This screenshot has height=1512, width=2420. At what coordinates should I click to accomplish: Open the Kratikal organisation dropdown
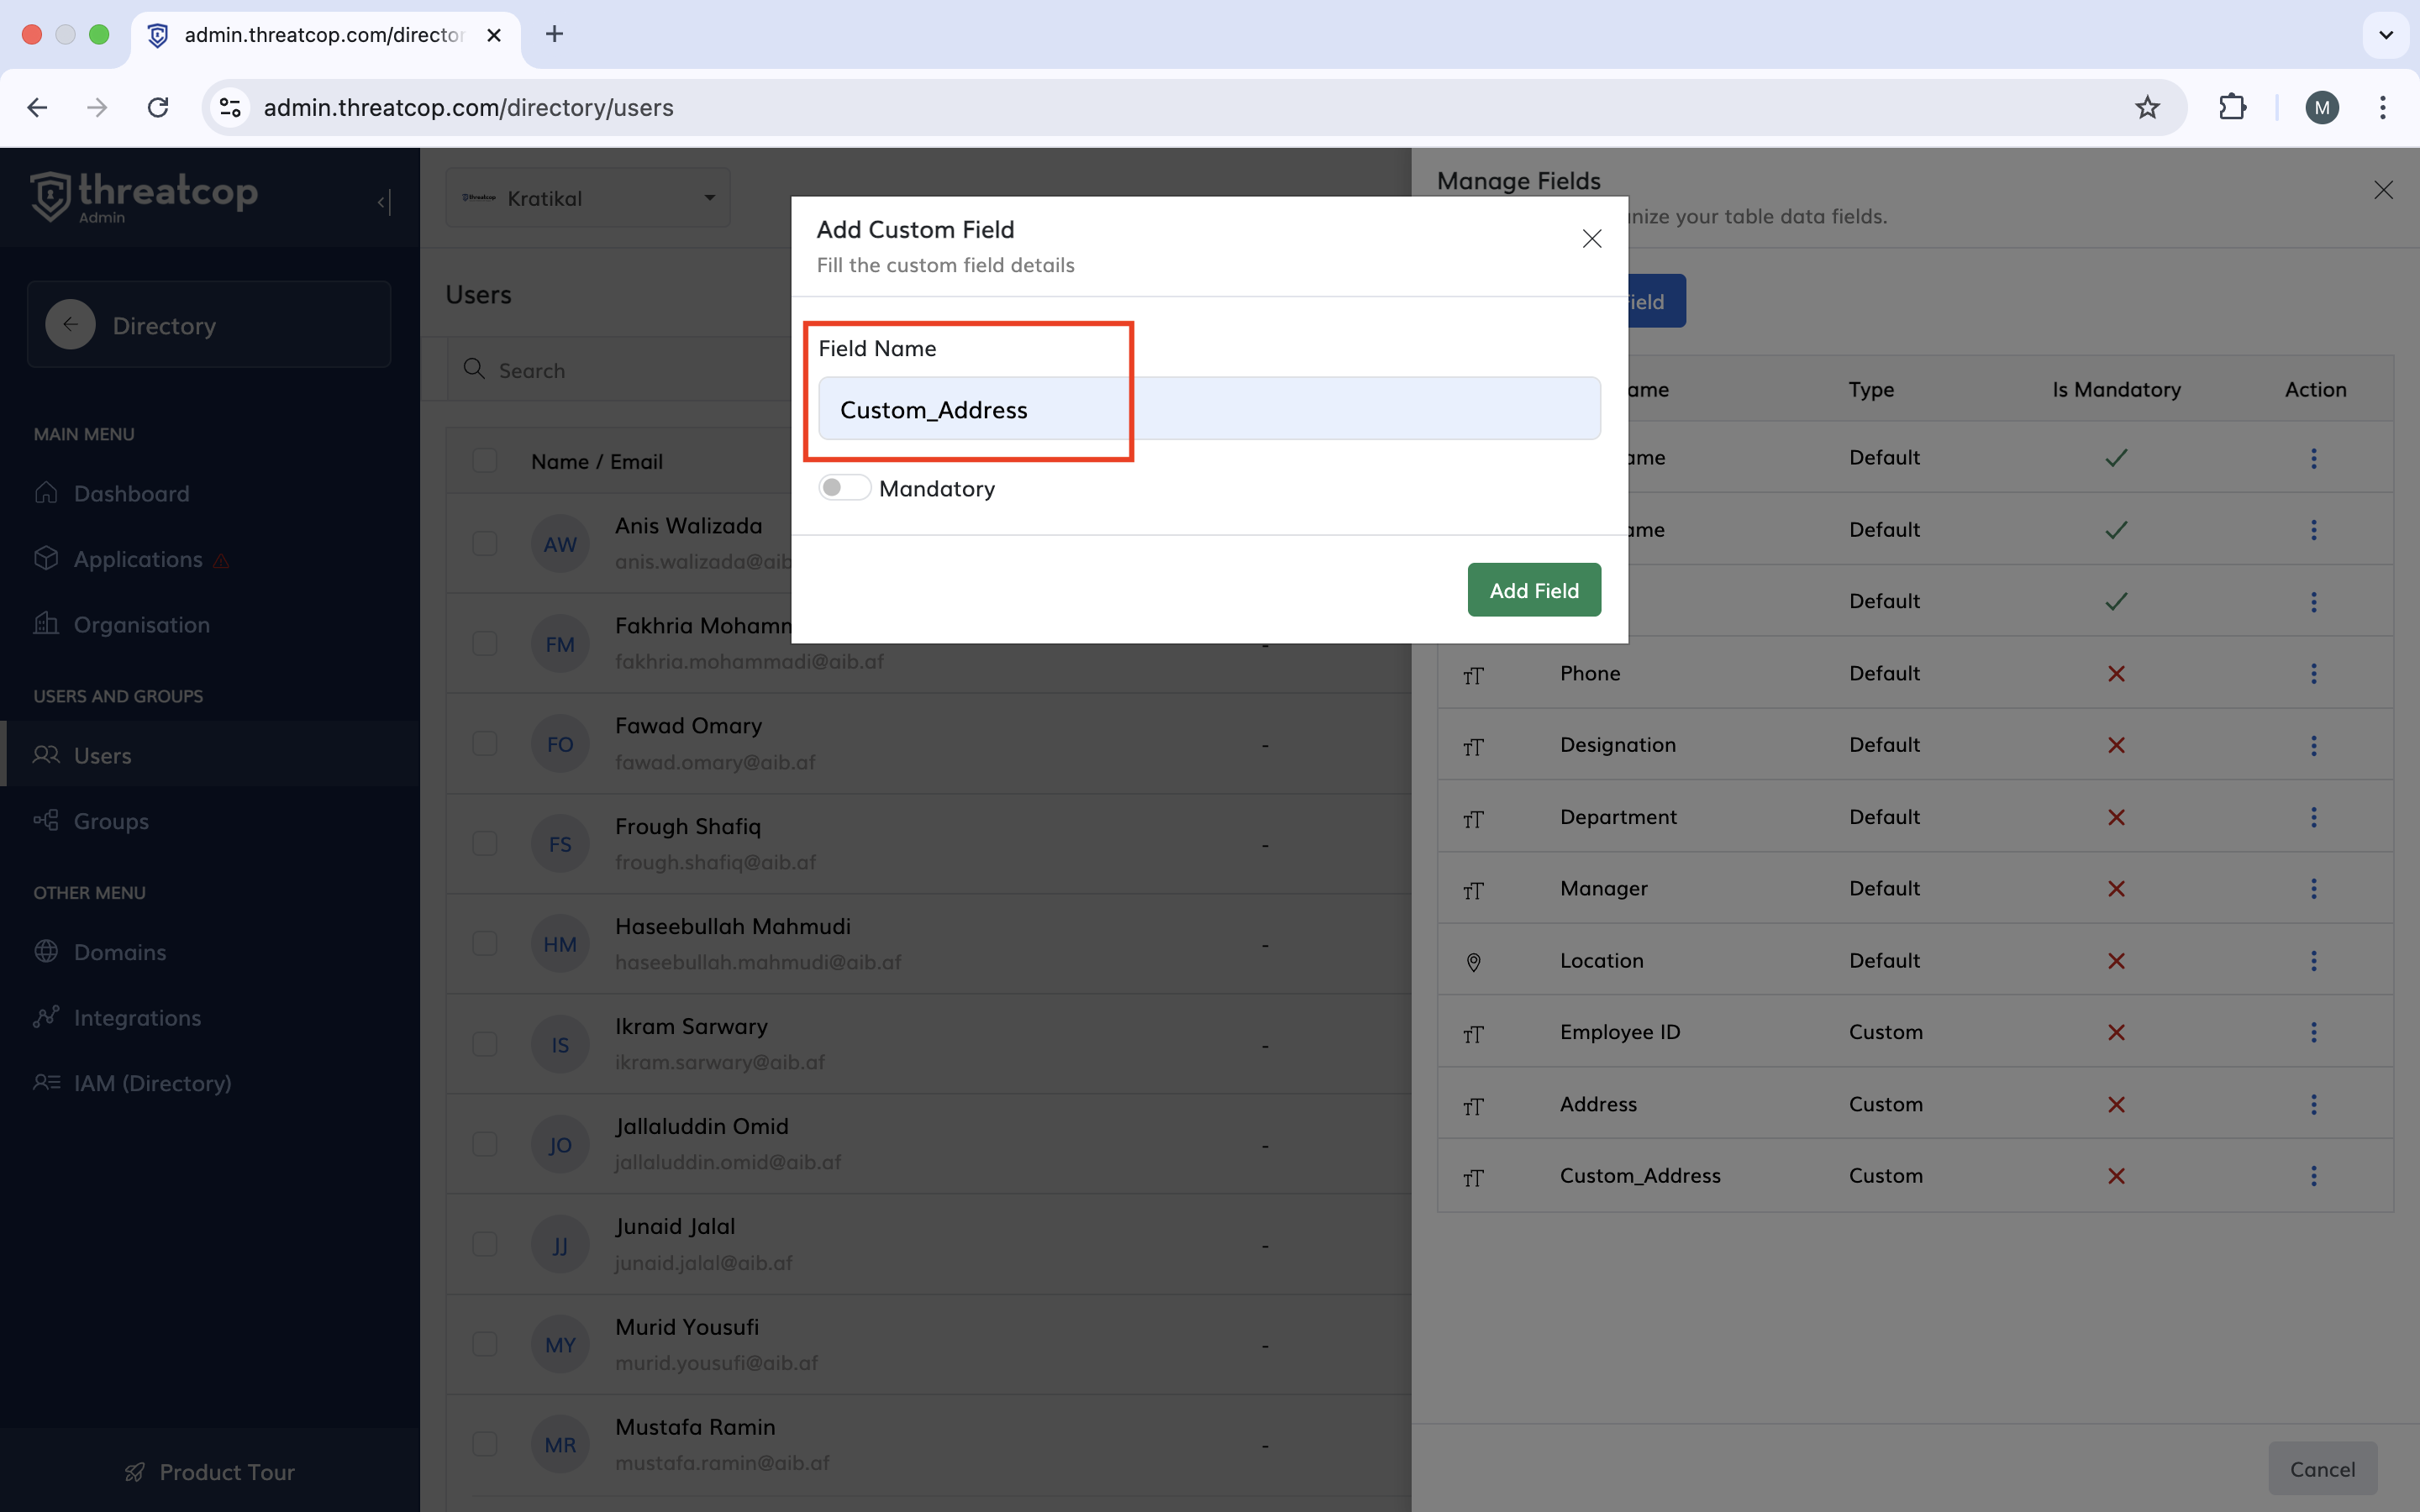click(588, 198)
